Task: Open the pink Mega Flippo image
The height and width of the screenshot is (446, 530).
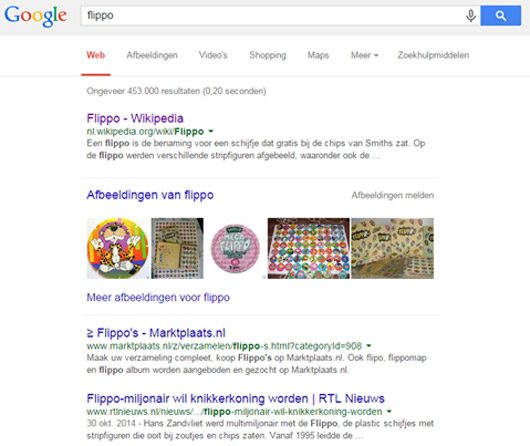Action: (x=235, y=248)
